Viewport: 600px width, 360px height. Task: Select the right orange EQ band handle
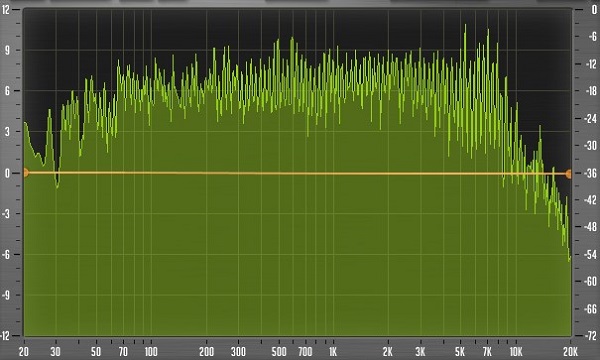(569, 174)
